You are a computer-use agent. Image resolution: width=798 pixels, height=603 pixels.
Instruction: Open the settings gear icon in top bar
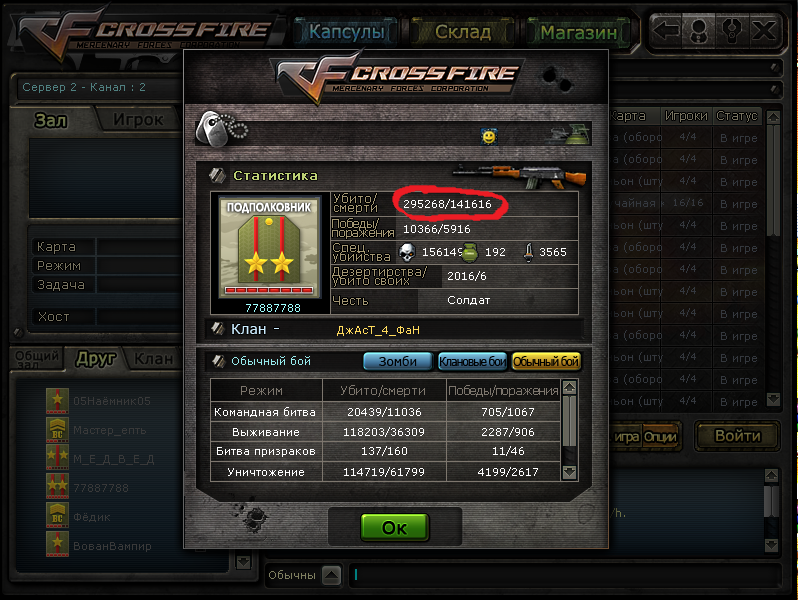[731, 31]
